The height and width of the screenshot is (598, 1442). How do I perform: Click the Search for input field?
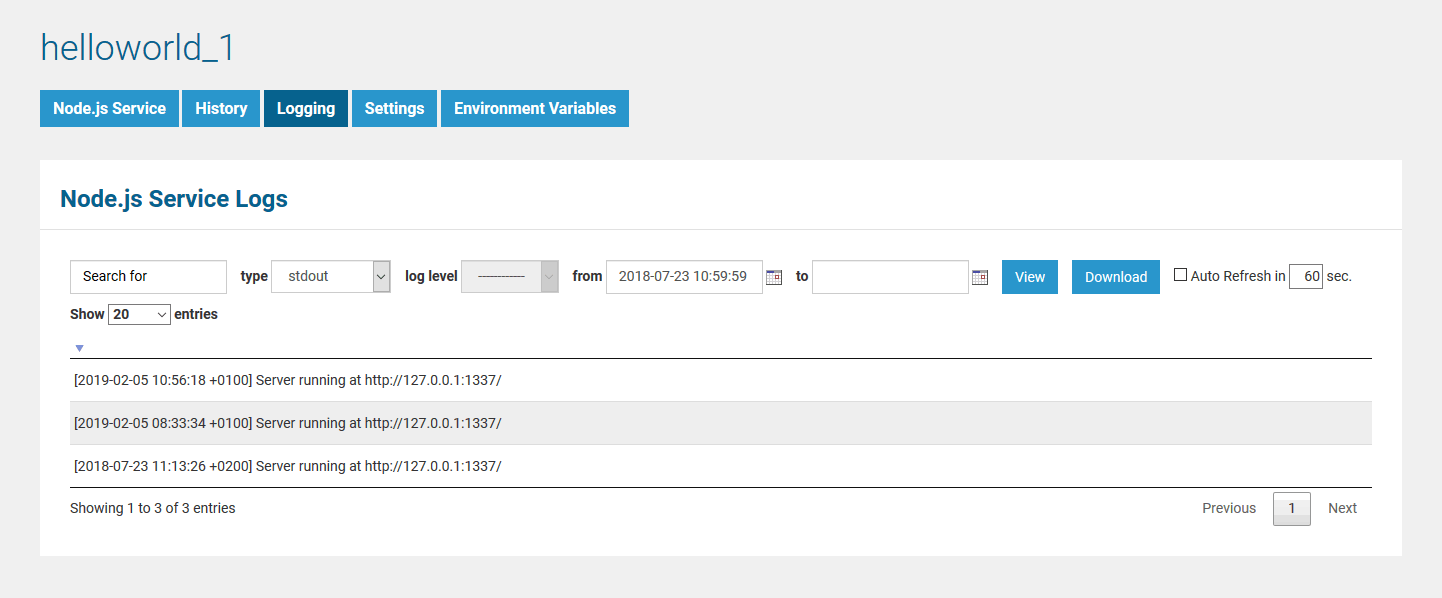pyautogui.click(x=147, y=276)
